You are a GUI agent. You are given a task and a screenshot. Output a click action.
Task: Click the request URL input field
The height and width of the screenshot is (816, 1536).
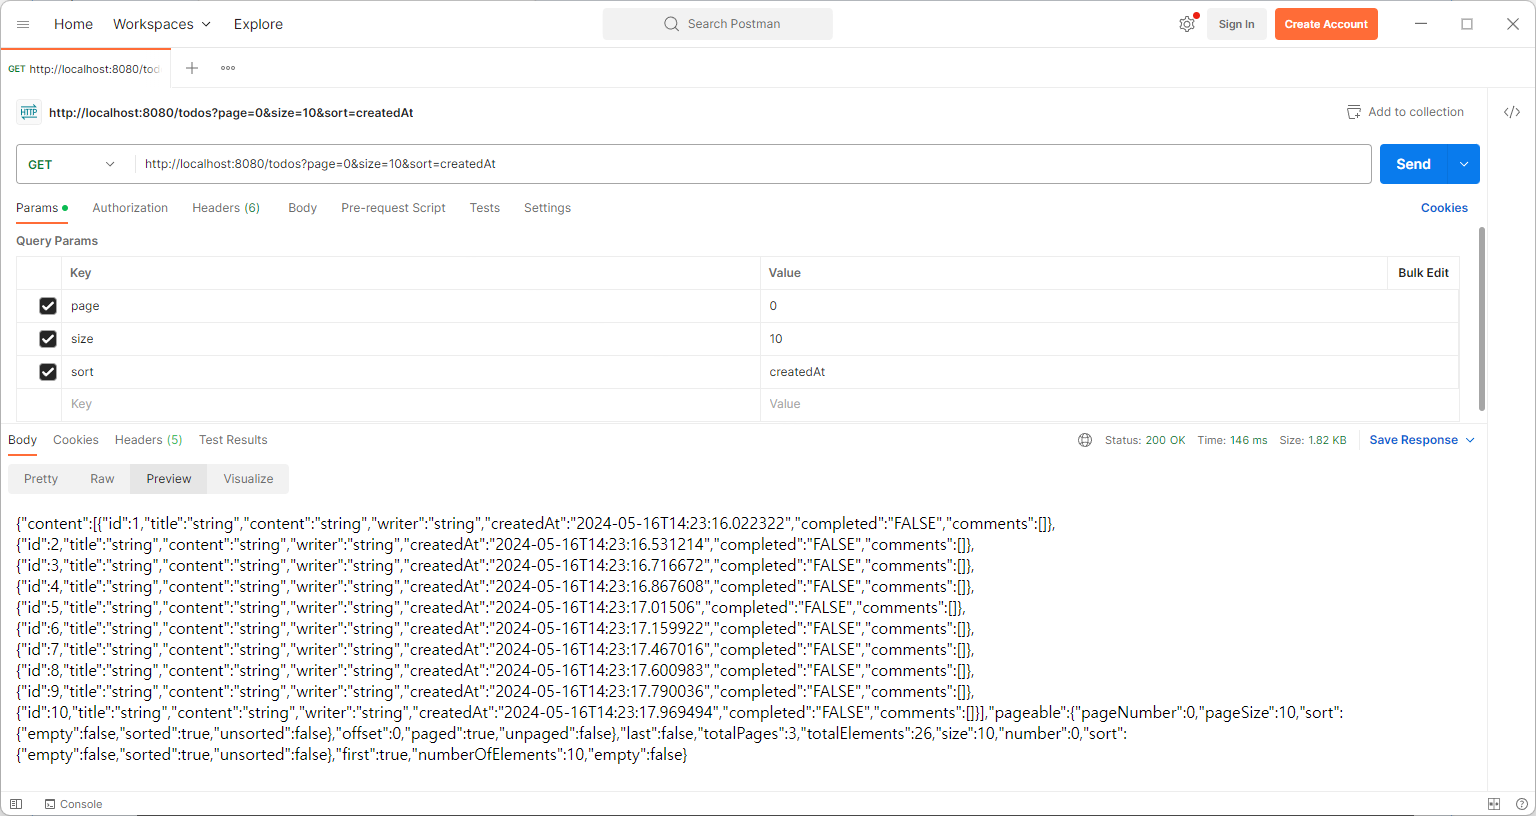(755, 164)
